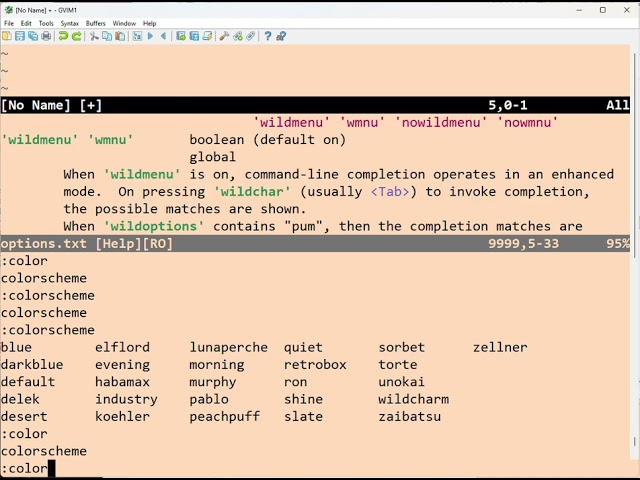Click the 'slate' colorscheme name

click(303, 417)
